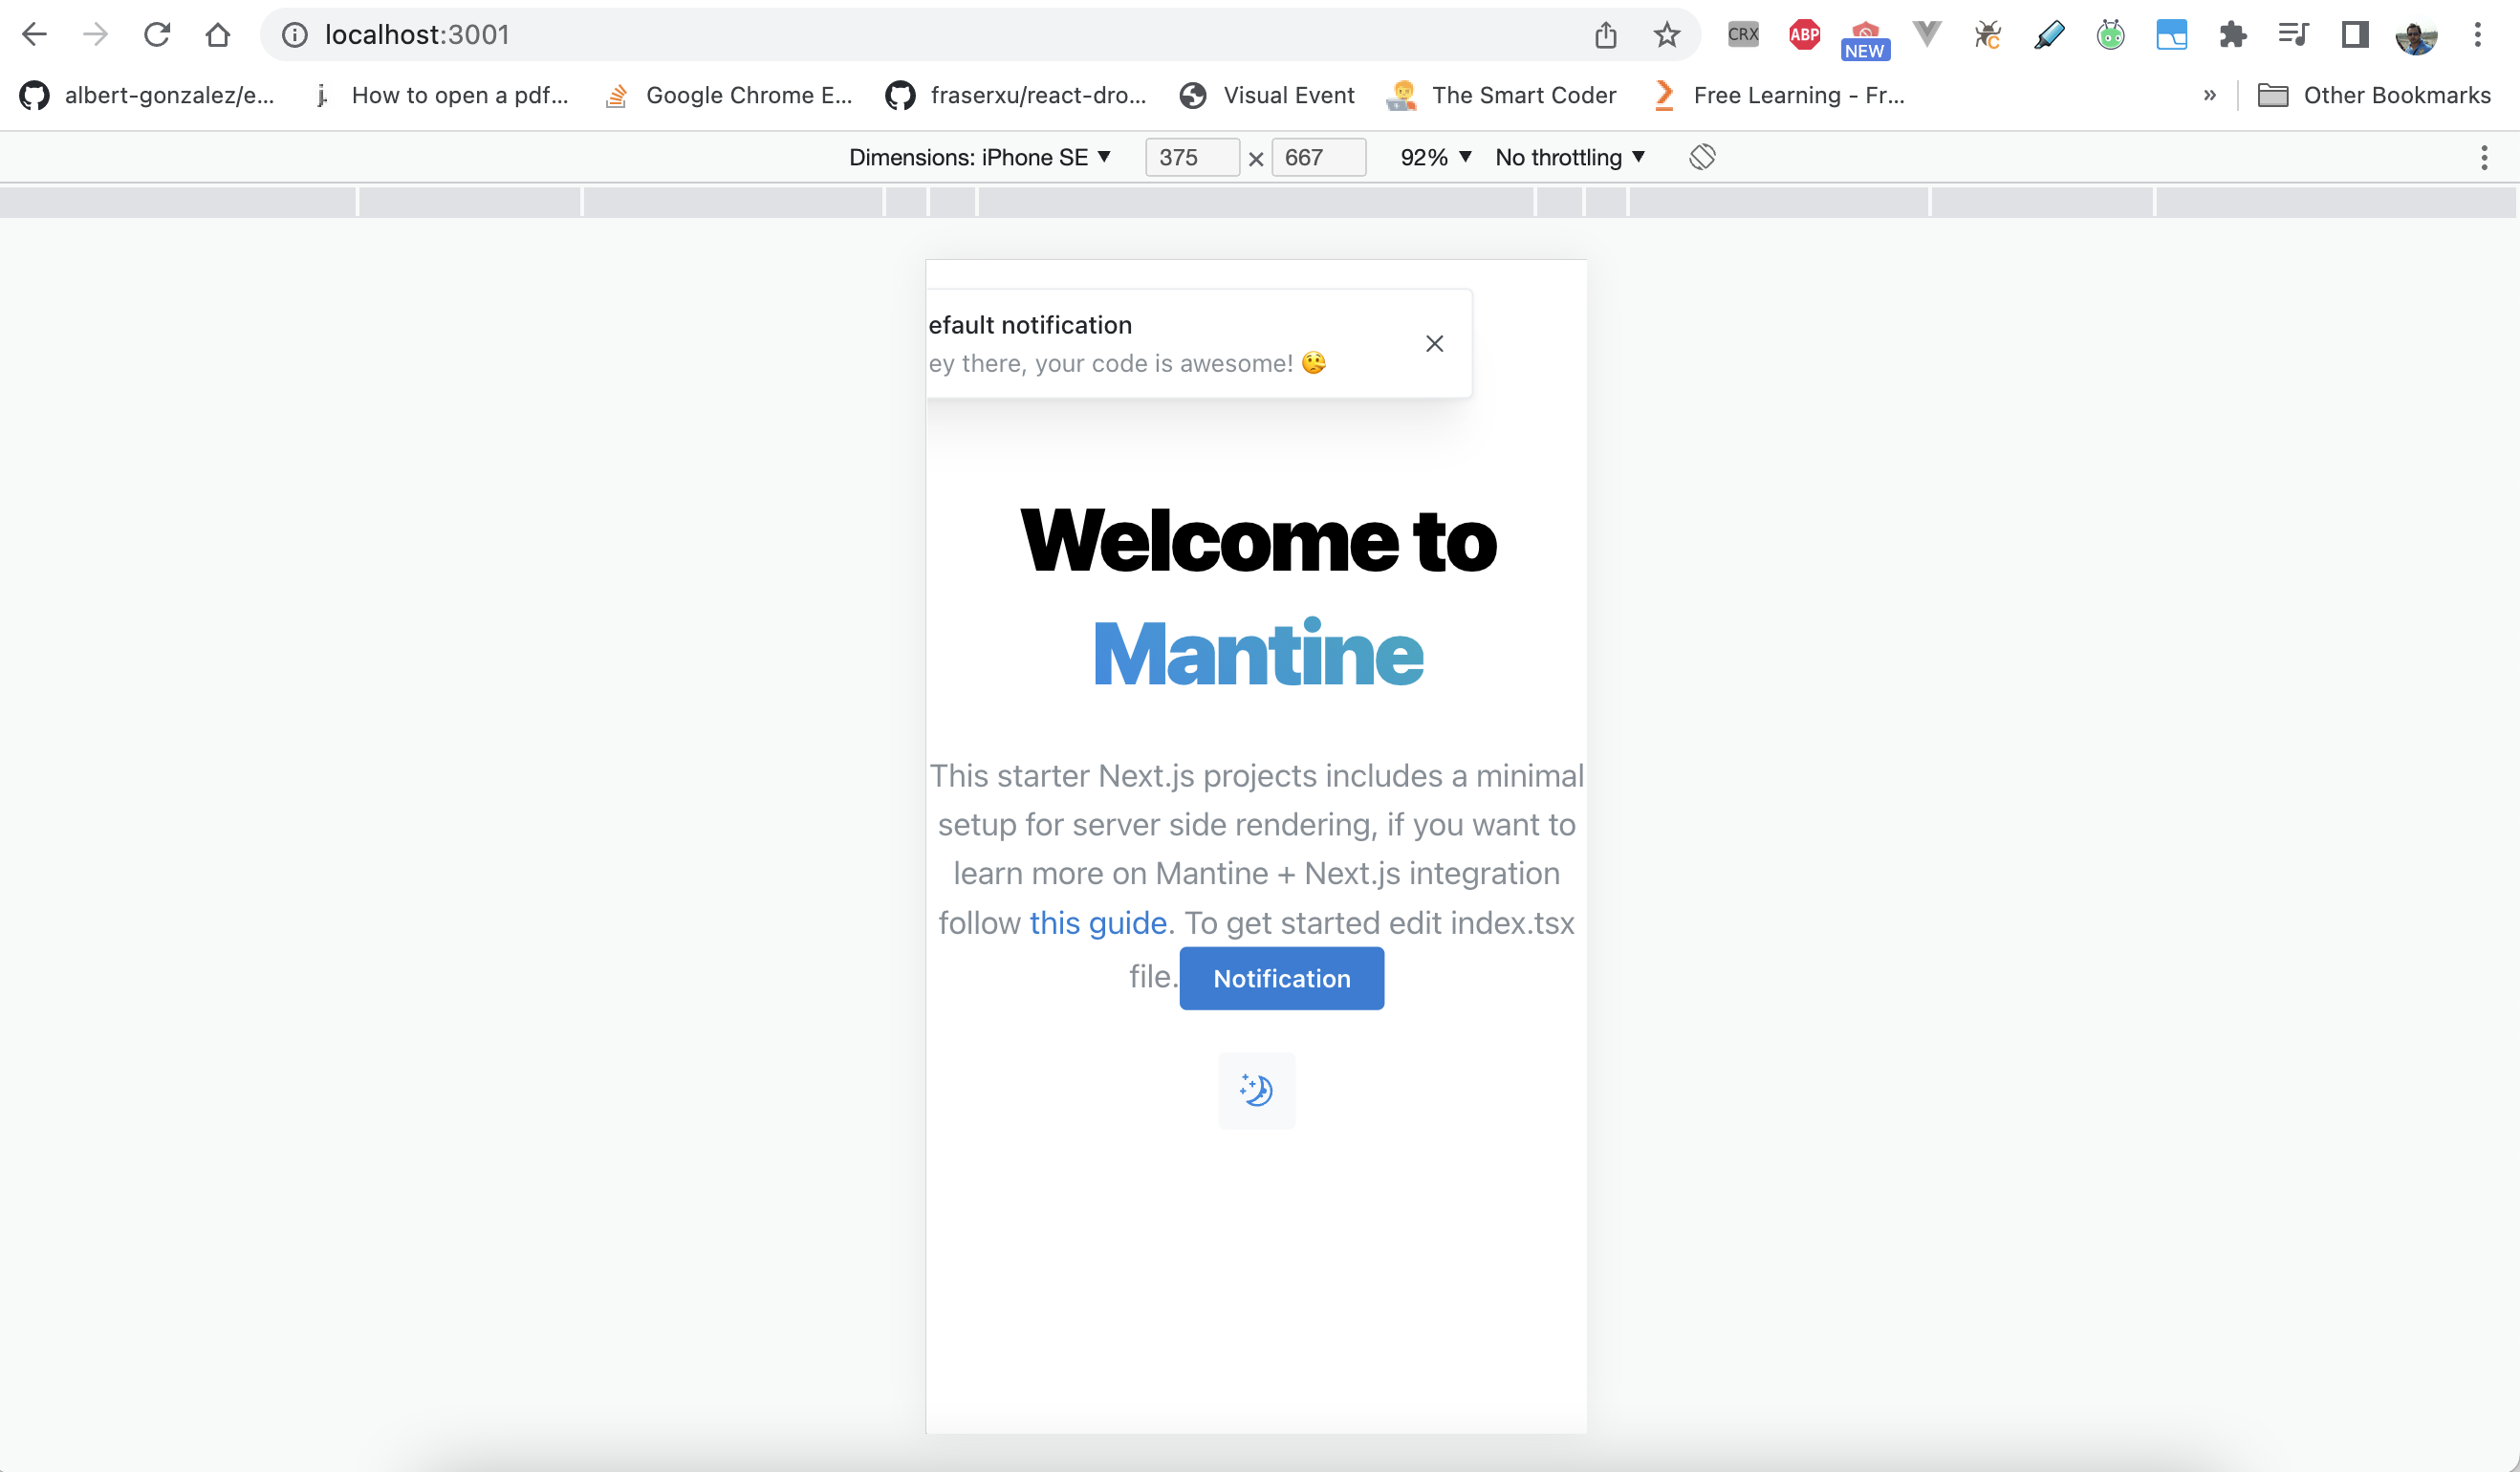
Task: Toggle the extension labeled NEW
Action: [x=1864, y=33]
